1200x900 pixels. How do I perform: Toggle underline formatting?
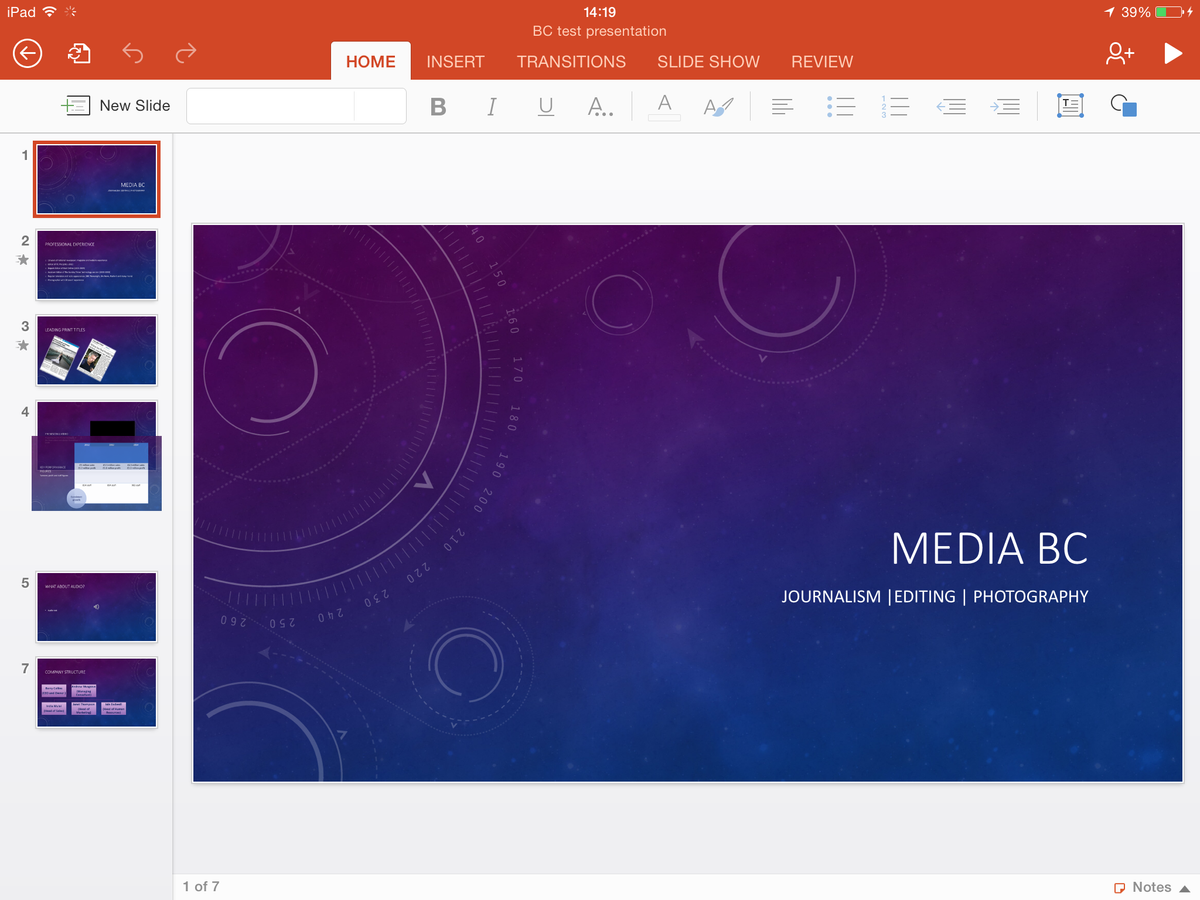(x=545, y=105)
